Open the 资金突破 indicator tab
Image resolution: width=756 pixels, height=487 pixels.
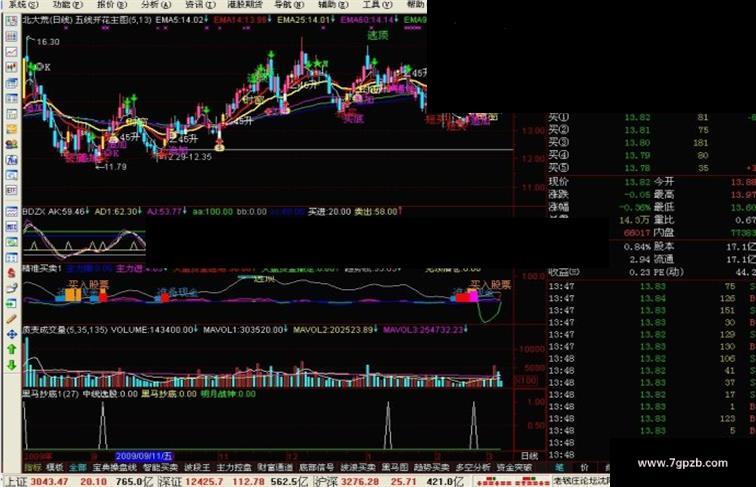514,467
